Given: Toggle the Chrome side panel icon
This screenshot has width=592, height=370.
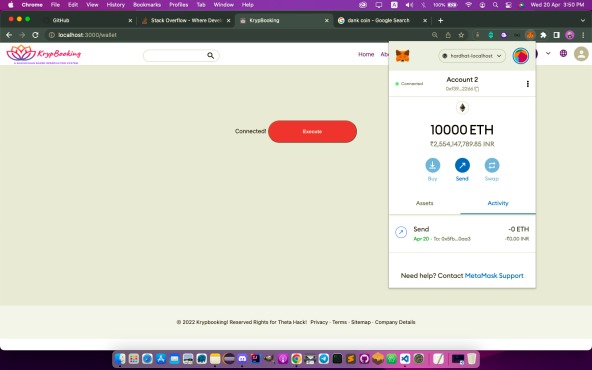Looking at the screenshot, I should click(x=556, y=35).
